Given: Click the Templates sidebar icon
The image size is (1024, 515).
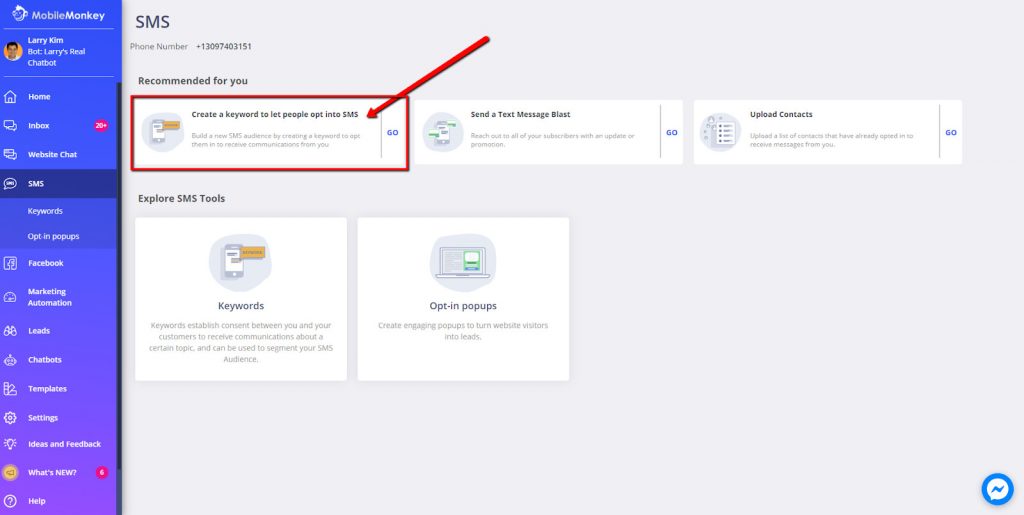Looking at the screenshot, I should click(10, 389).
